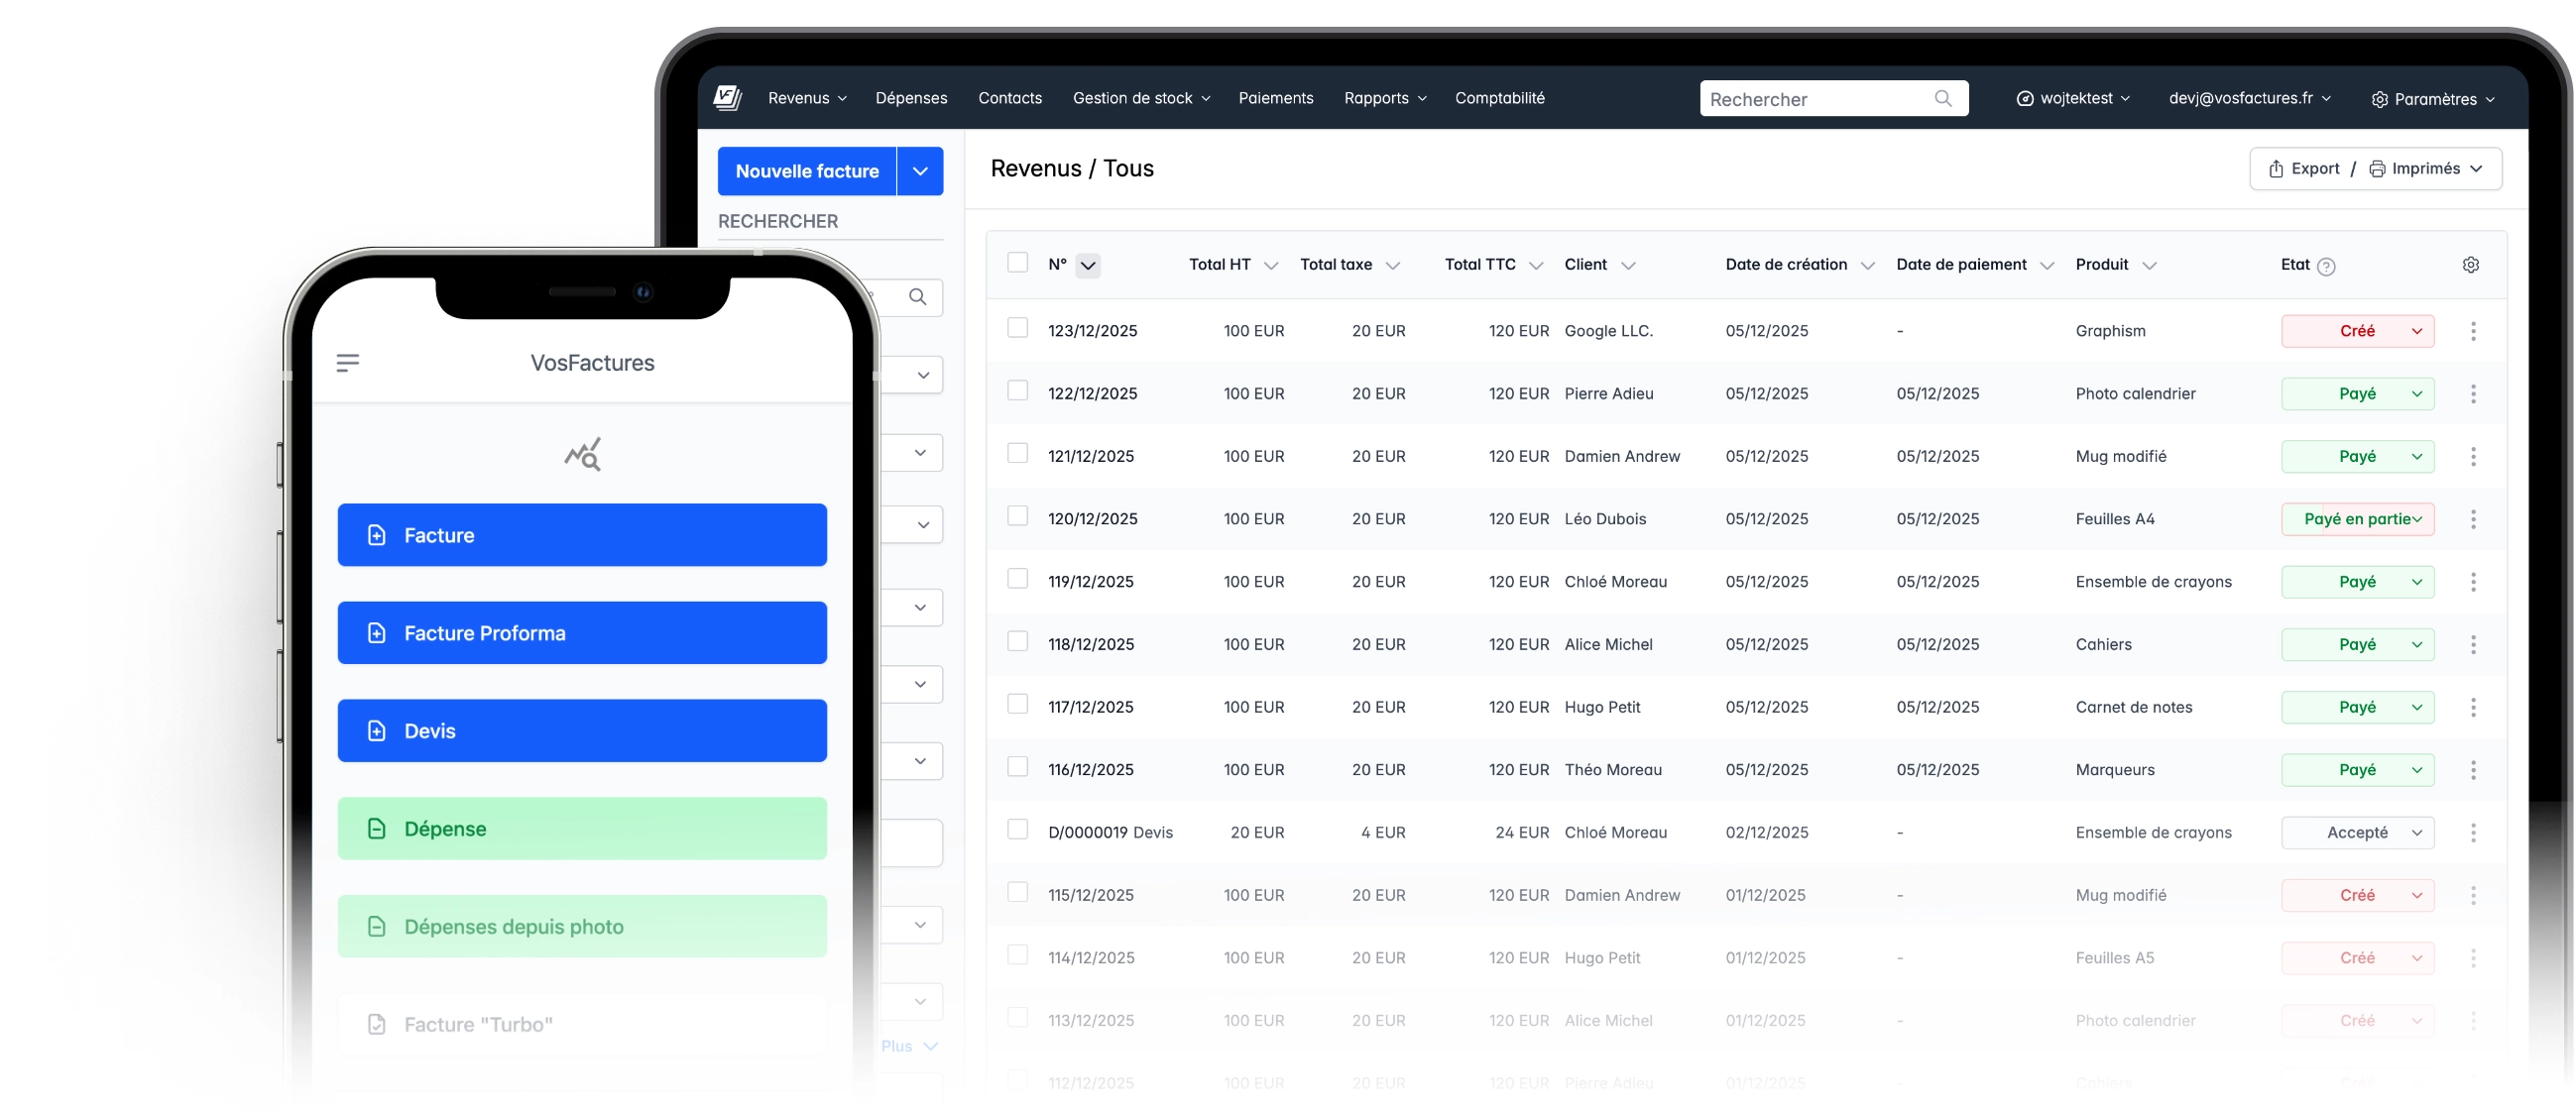Image resolution: width=2576 pixels, height=1115 pixels.
Task: Check the box for invoice 120/12/2025
Action: (x=1017, y=516)
